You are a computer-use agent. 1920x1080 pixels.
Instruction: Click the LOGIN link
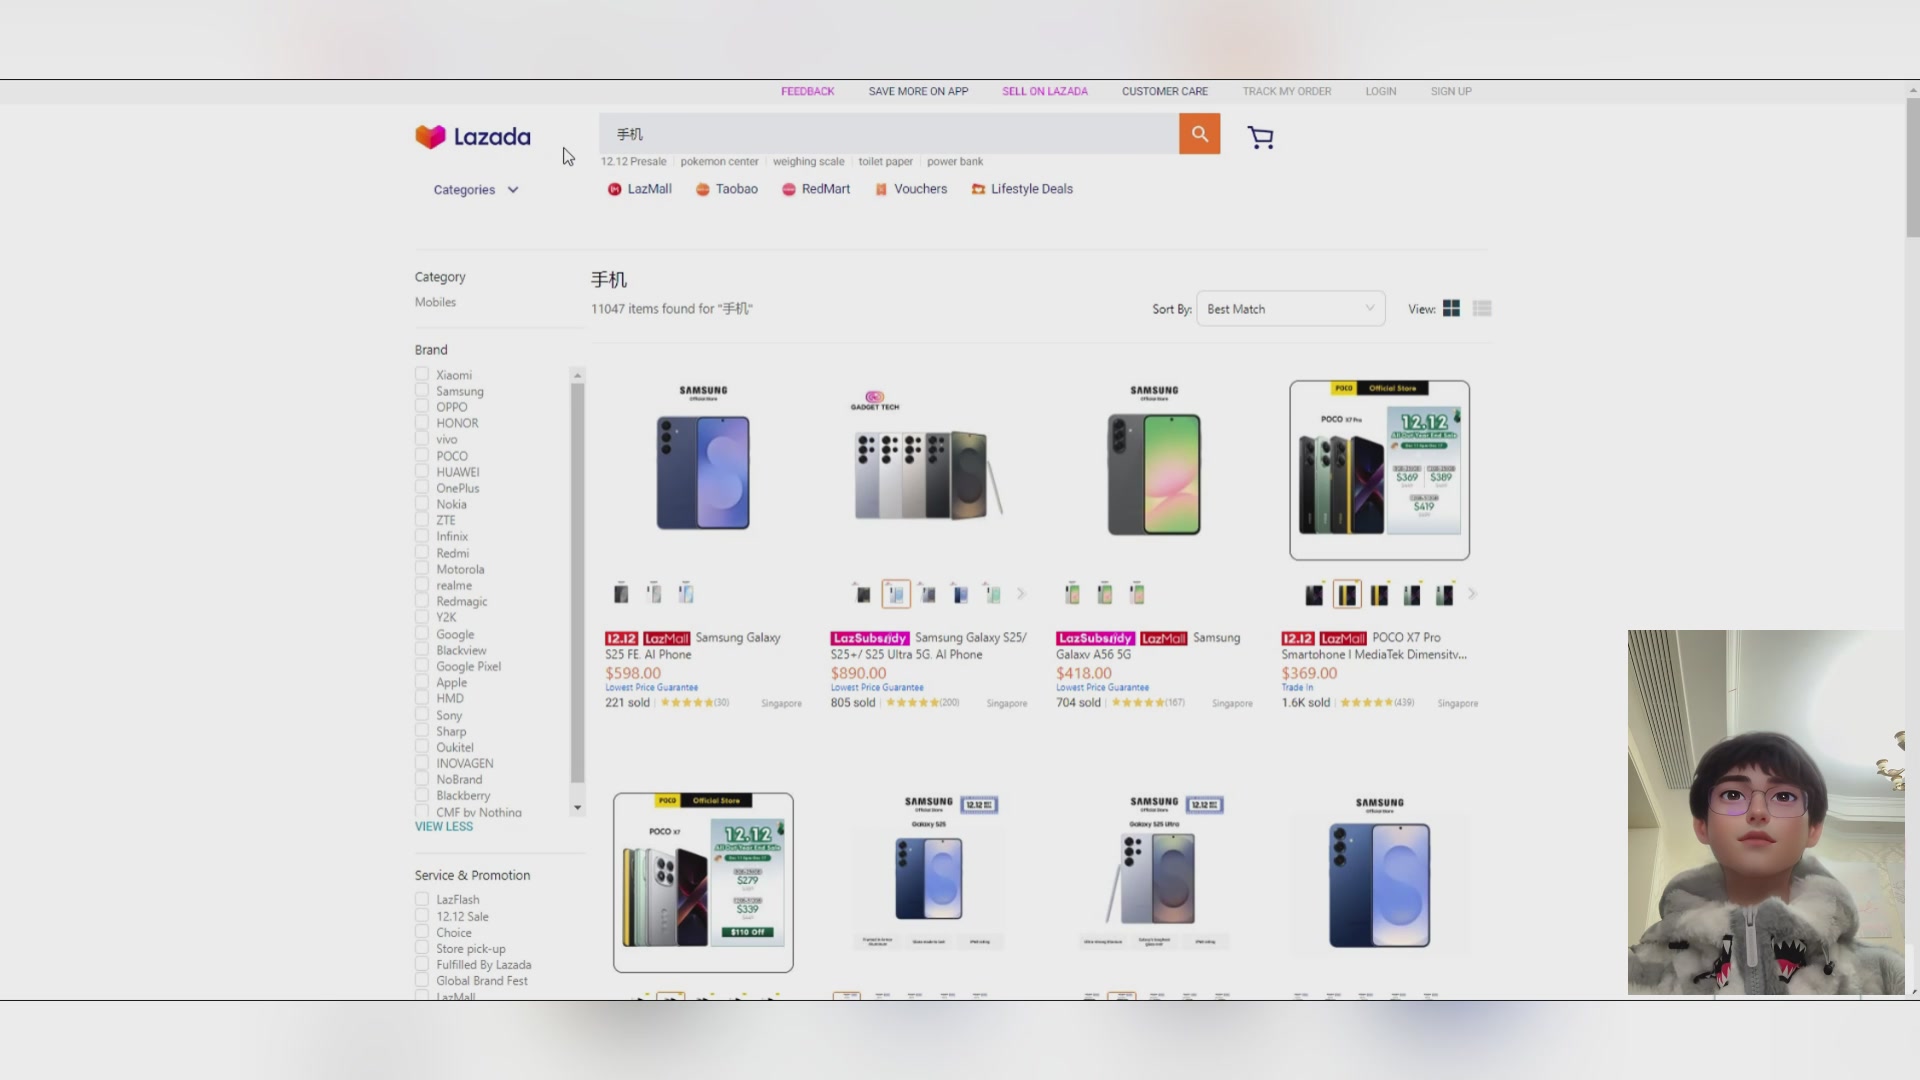tap(1380, 91)
